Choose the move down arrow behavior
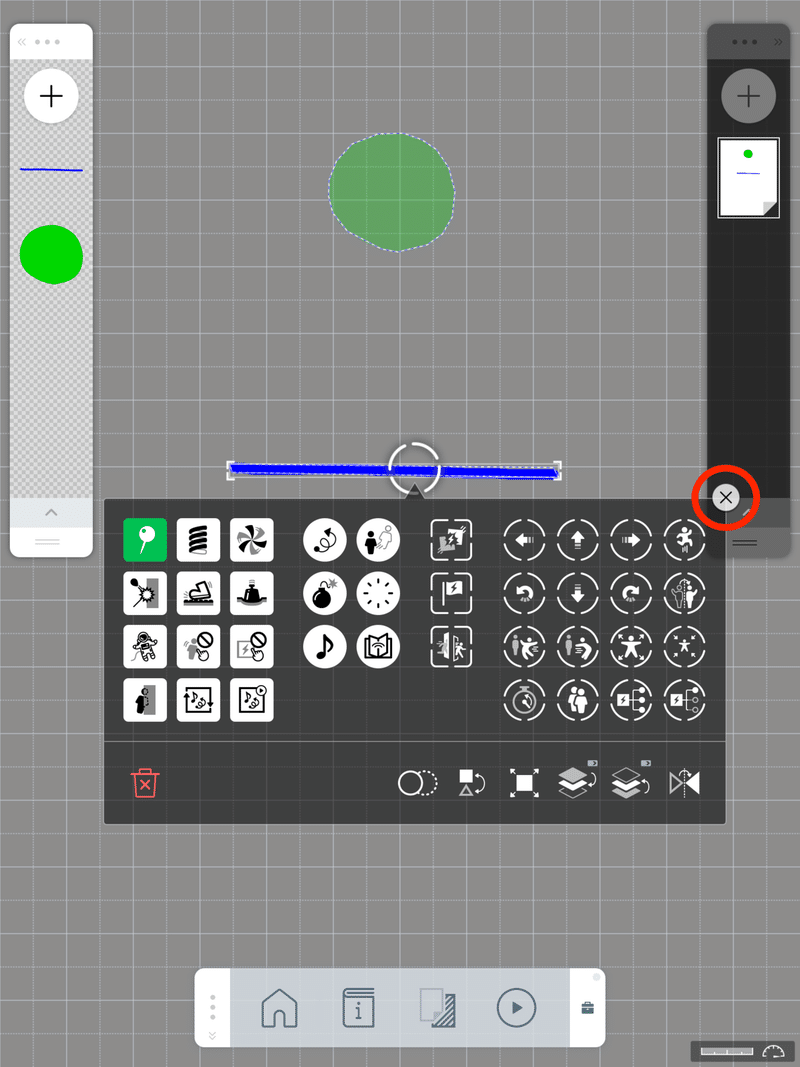 tap(578, 593)
